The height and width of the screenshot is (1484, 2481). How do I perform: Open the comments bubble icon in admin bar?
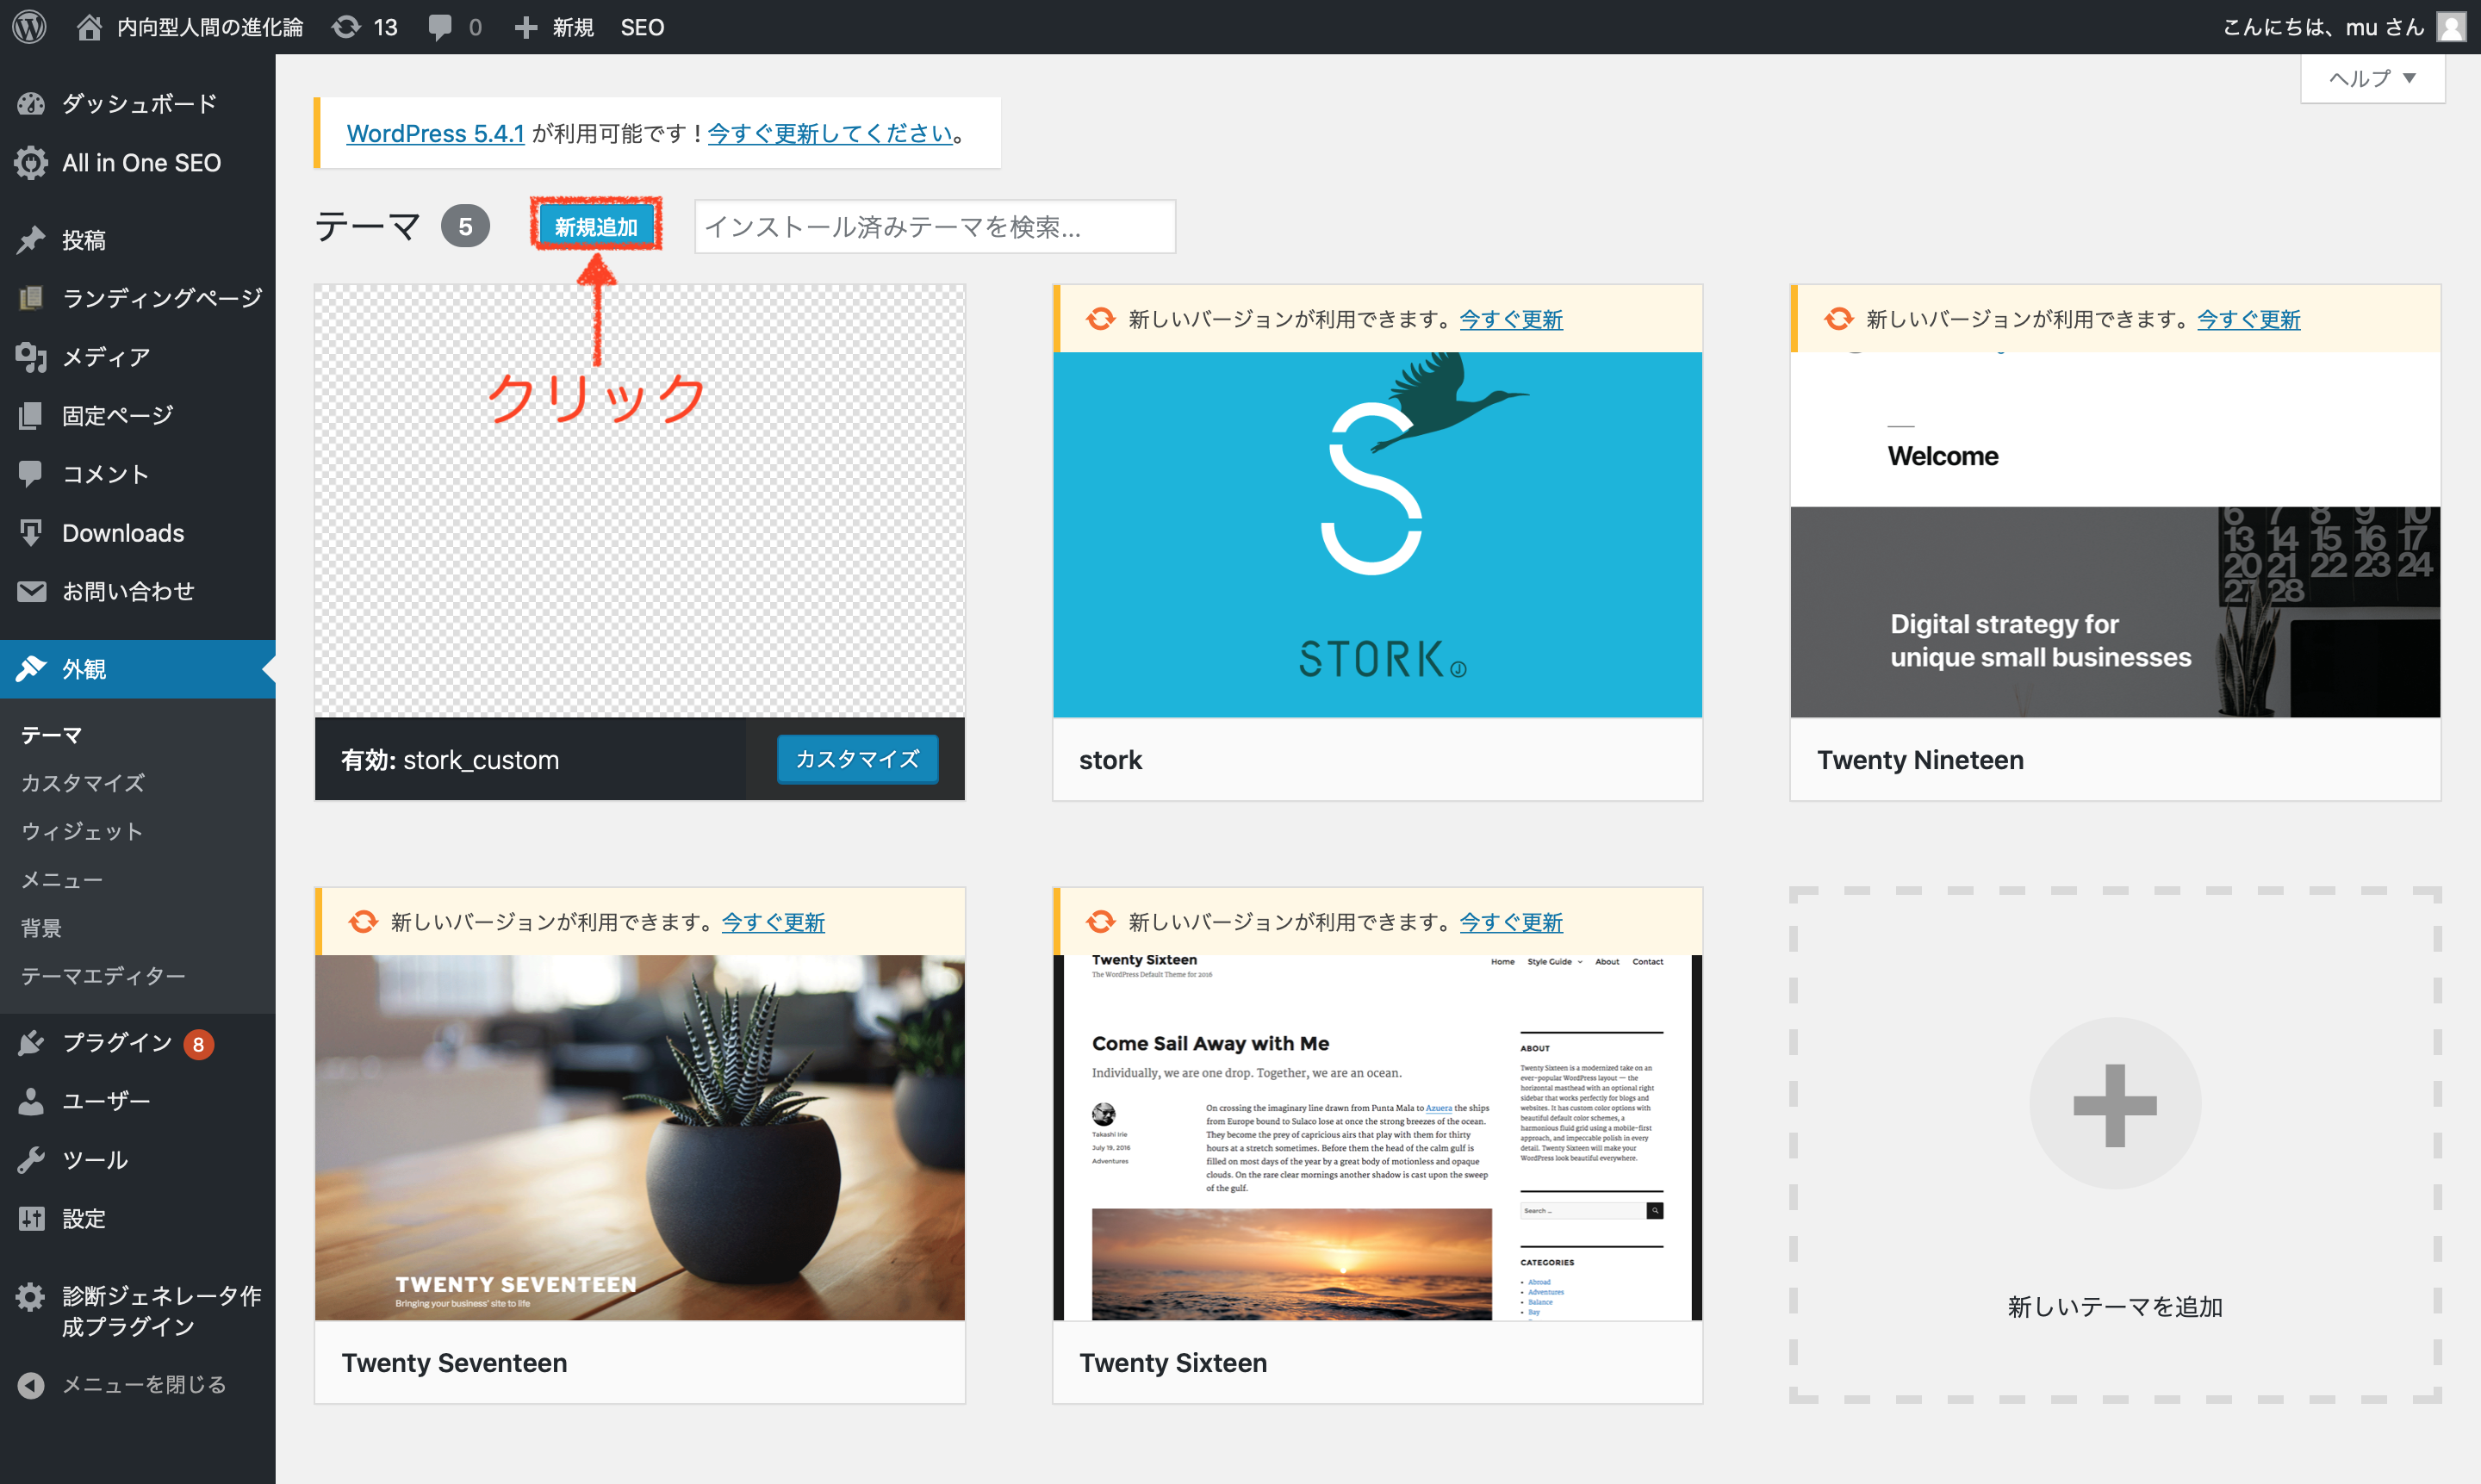[439, 27]
